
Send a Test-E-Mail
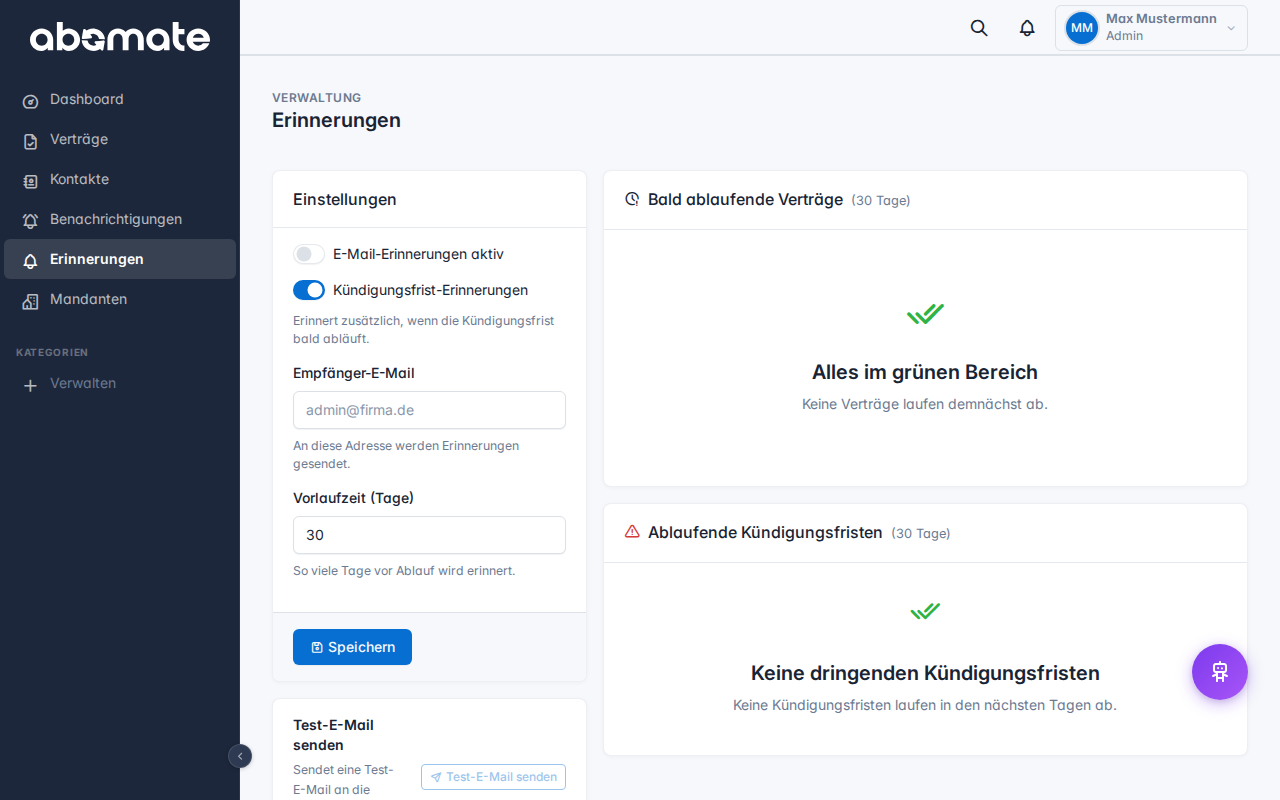[x=493, y=777]
